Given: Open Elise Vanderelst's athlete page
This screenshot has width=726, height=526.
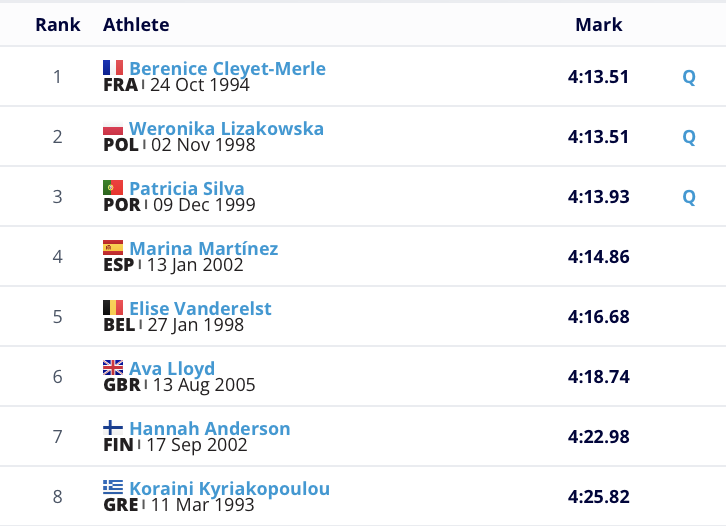Looking at the screenshot, I should tap(200, 309).
